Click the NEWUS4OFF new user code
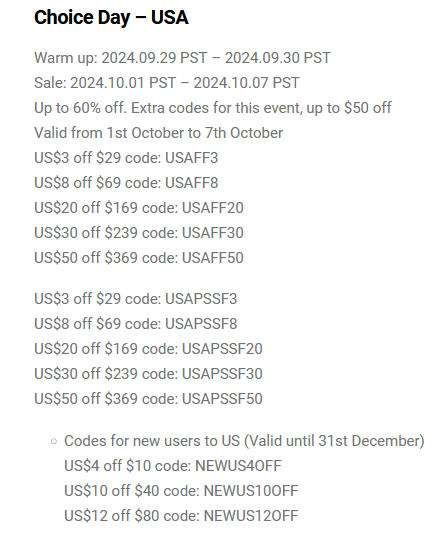433x536 pixels. click(x=238, y=466)
